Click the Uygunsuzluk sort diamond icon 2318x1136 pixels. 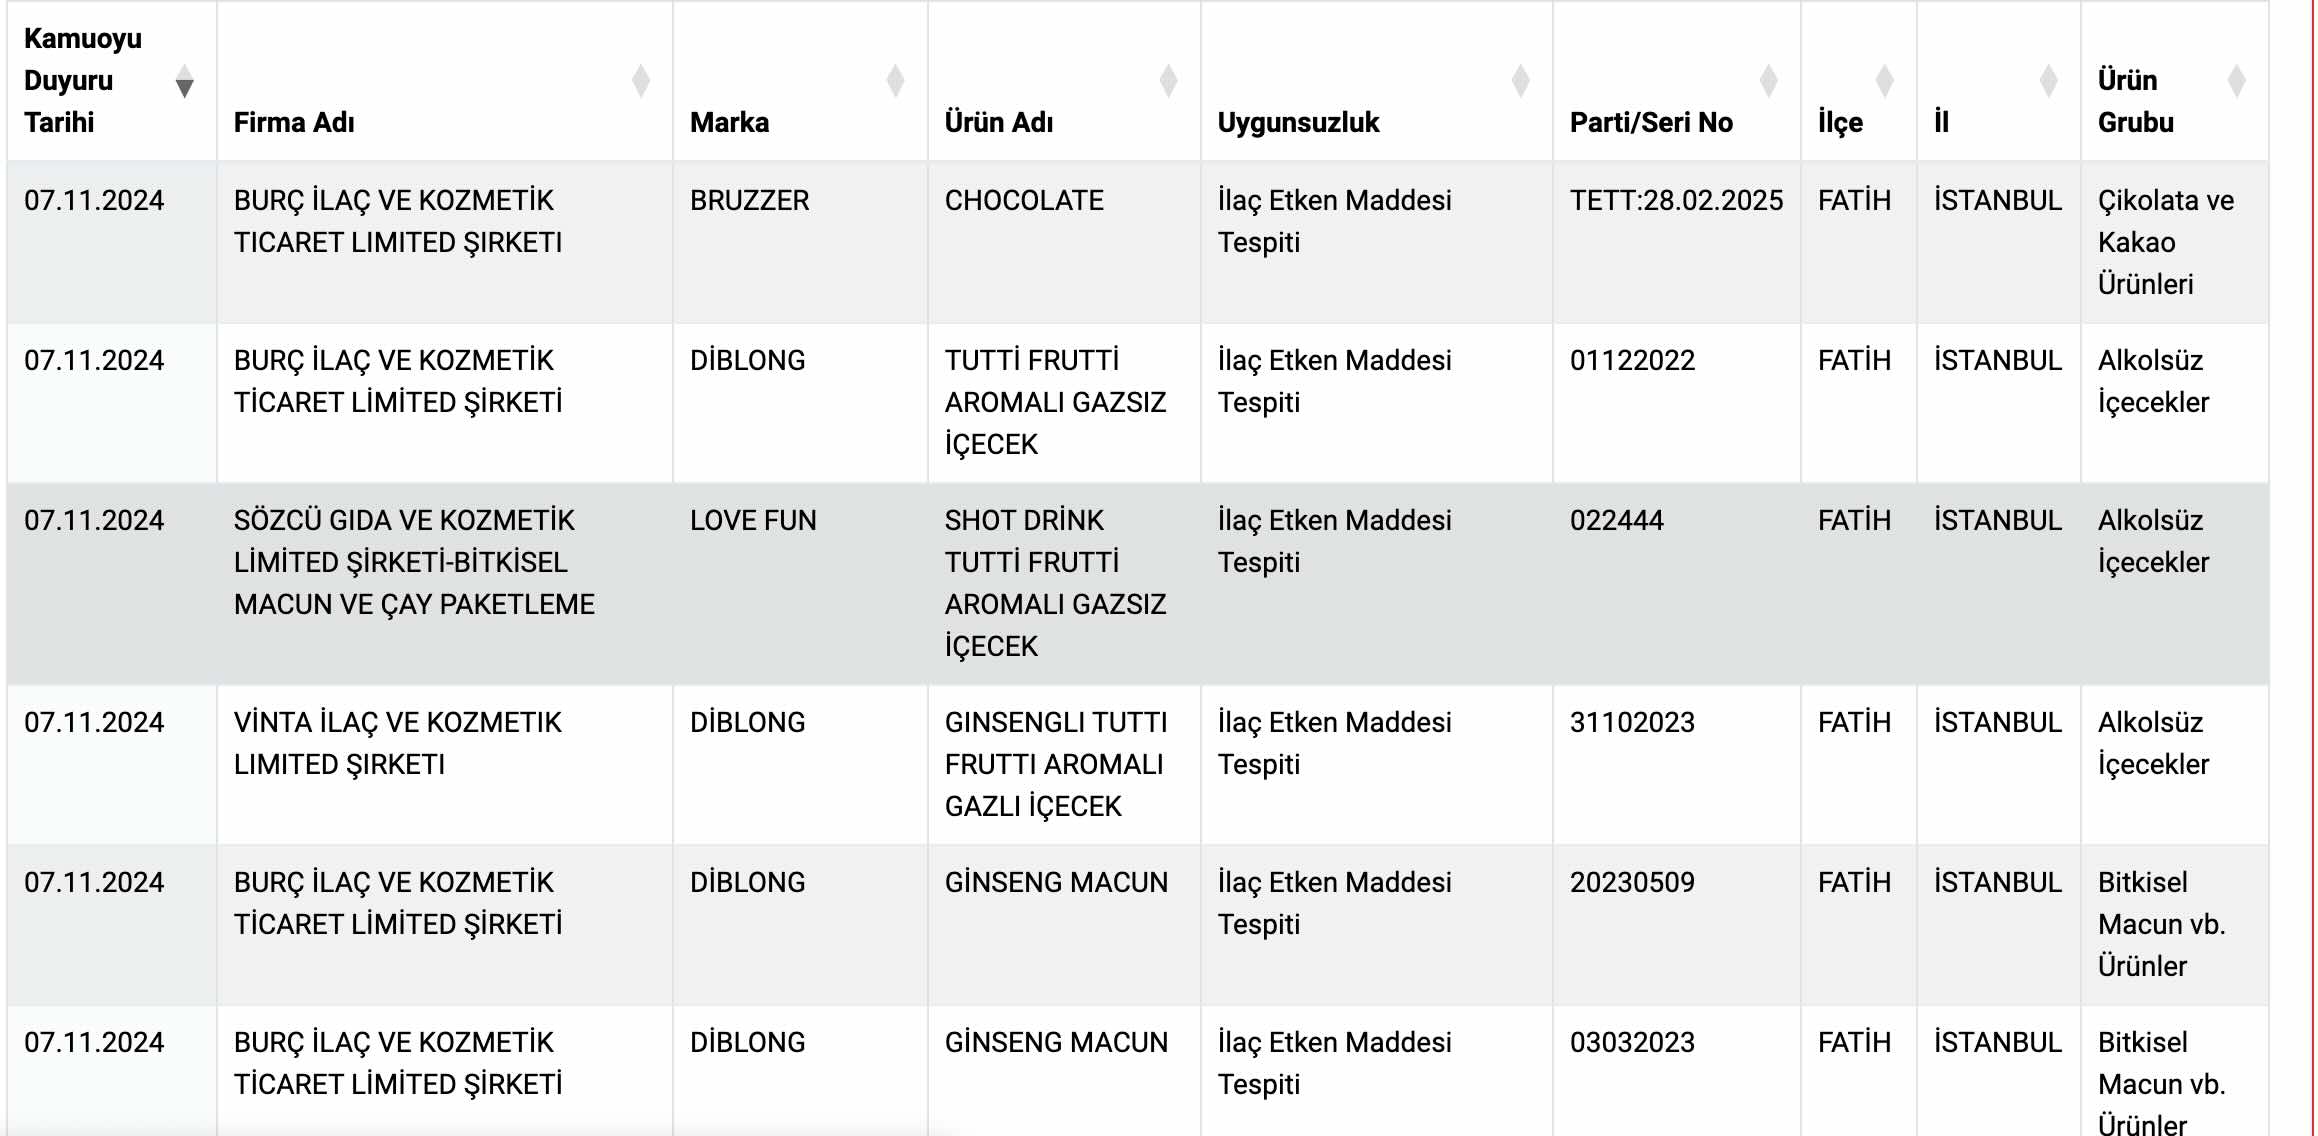tap(1520, 81)
